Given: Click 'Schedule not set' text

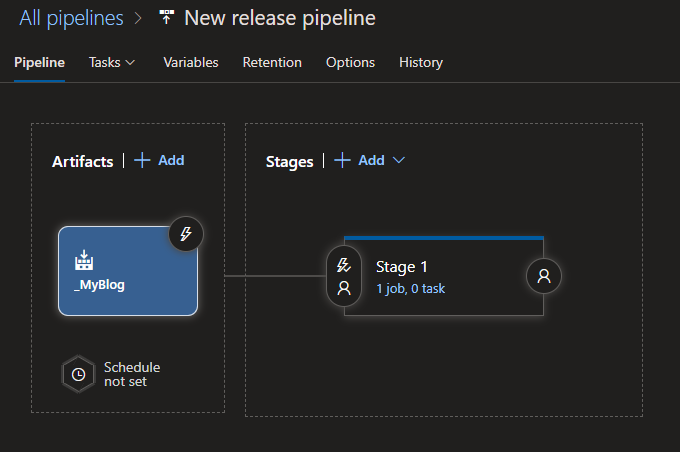Looking at the screenshot, I should [132, 374].
